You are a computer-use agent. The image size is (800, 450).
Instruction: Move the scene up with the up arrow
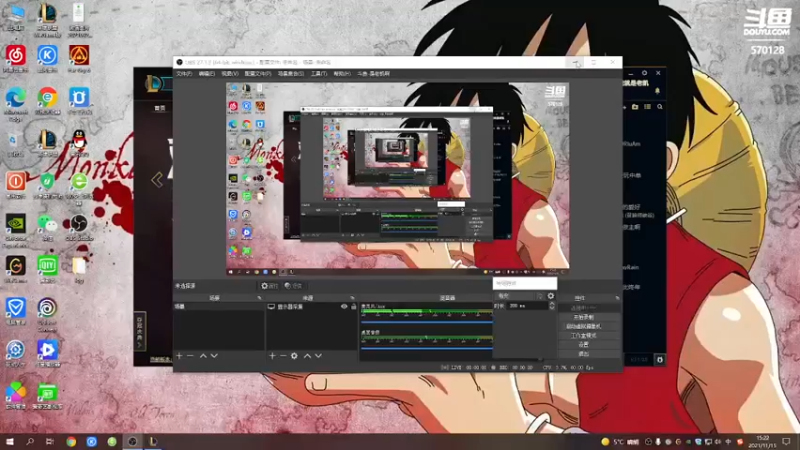click(x=203, y=356)
